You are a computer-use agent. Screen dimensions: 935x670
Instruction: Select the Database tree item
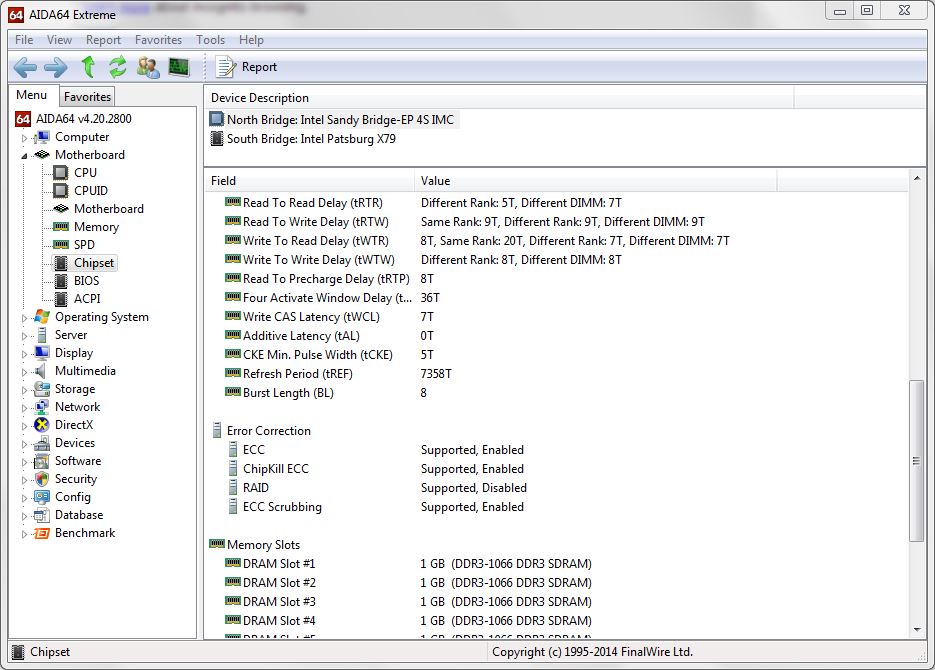pyautogui.click(x=79, y=515)
